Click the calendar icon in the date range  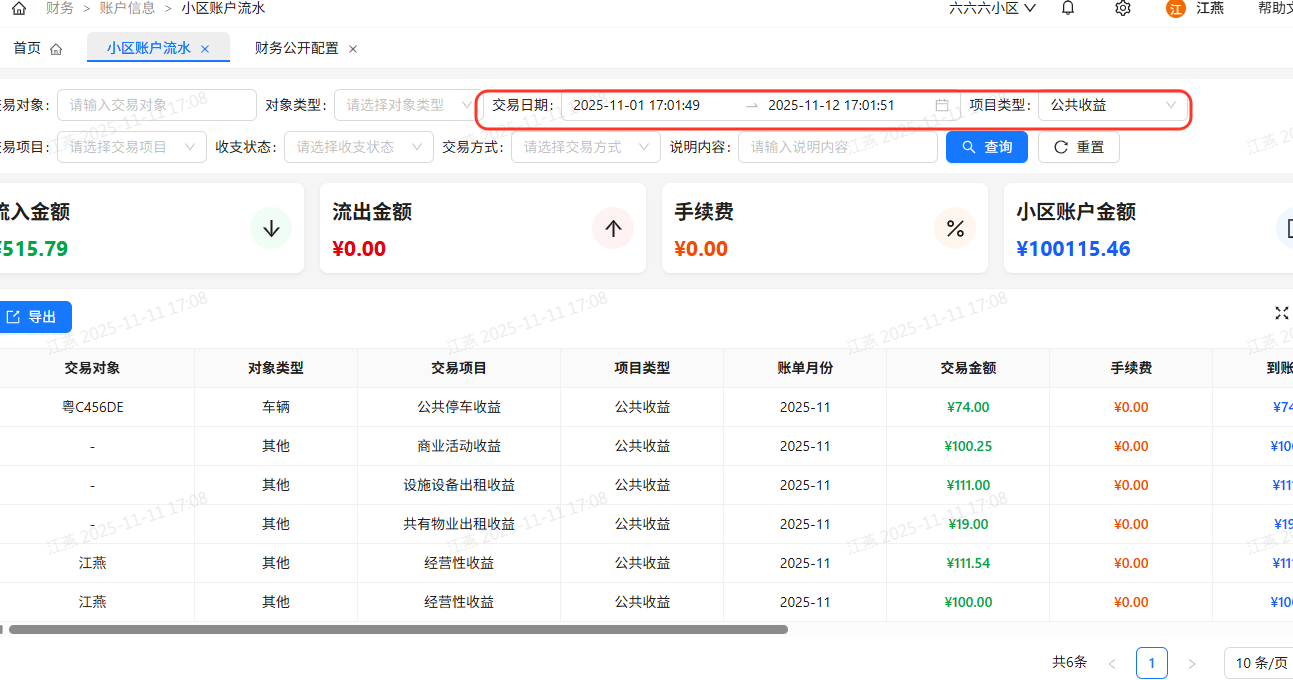(941, 105)
